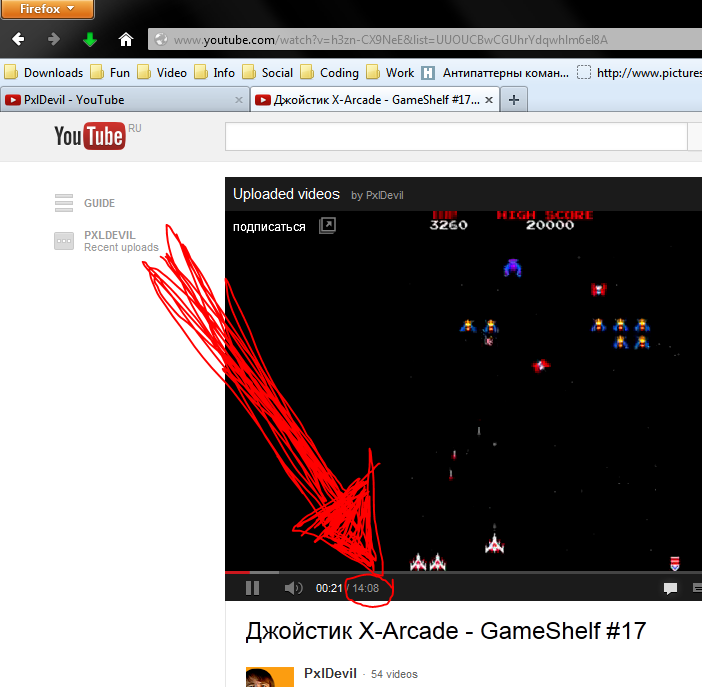Open the Social bookmarks folder
The width and height of the screenshot is (702, 687).
pyautogui.click(x=268, y=73)
